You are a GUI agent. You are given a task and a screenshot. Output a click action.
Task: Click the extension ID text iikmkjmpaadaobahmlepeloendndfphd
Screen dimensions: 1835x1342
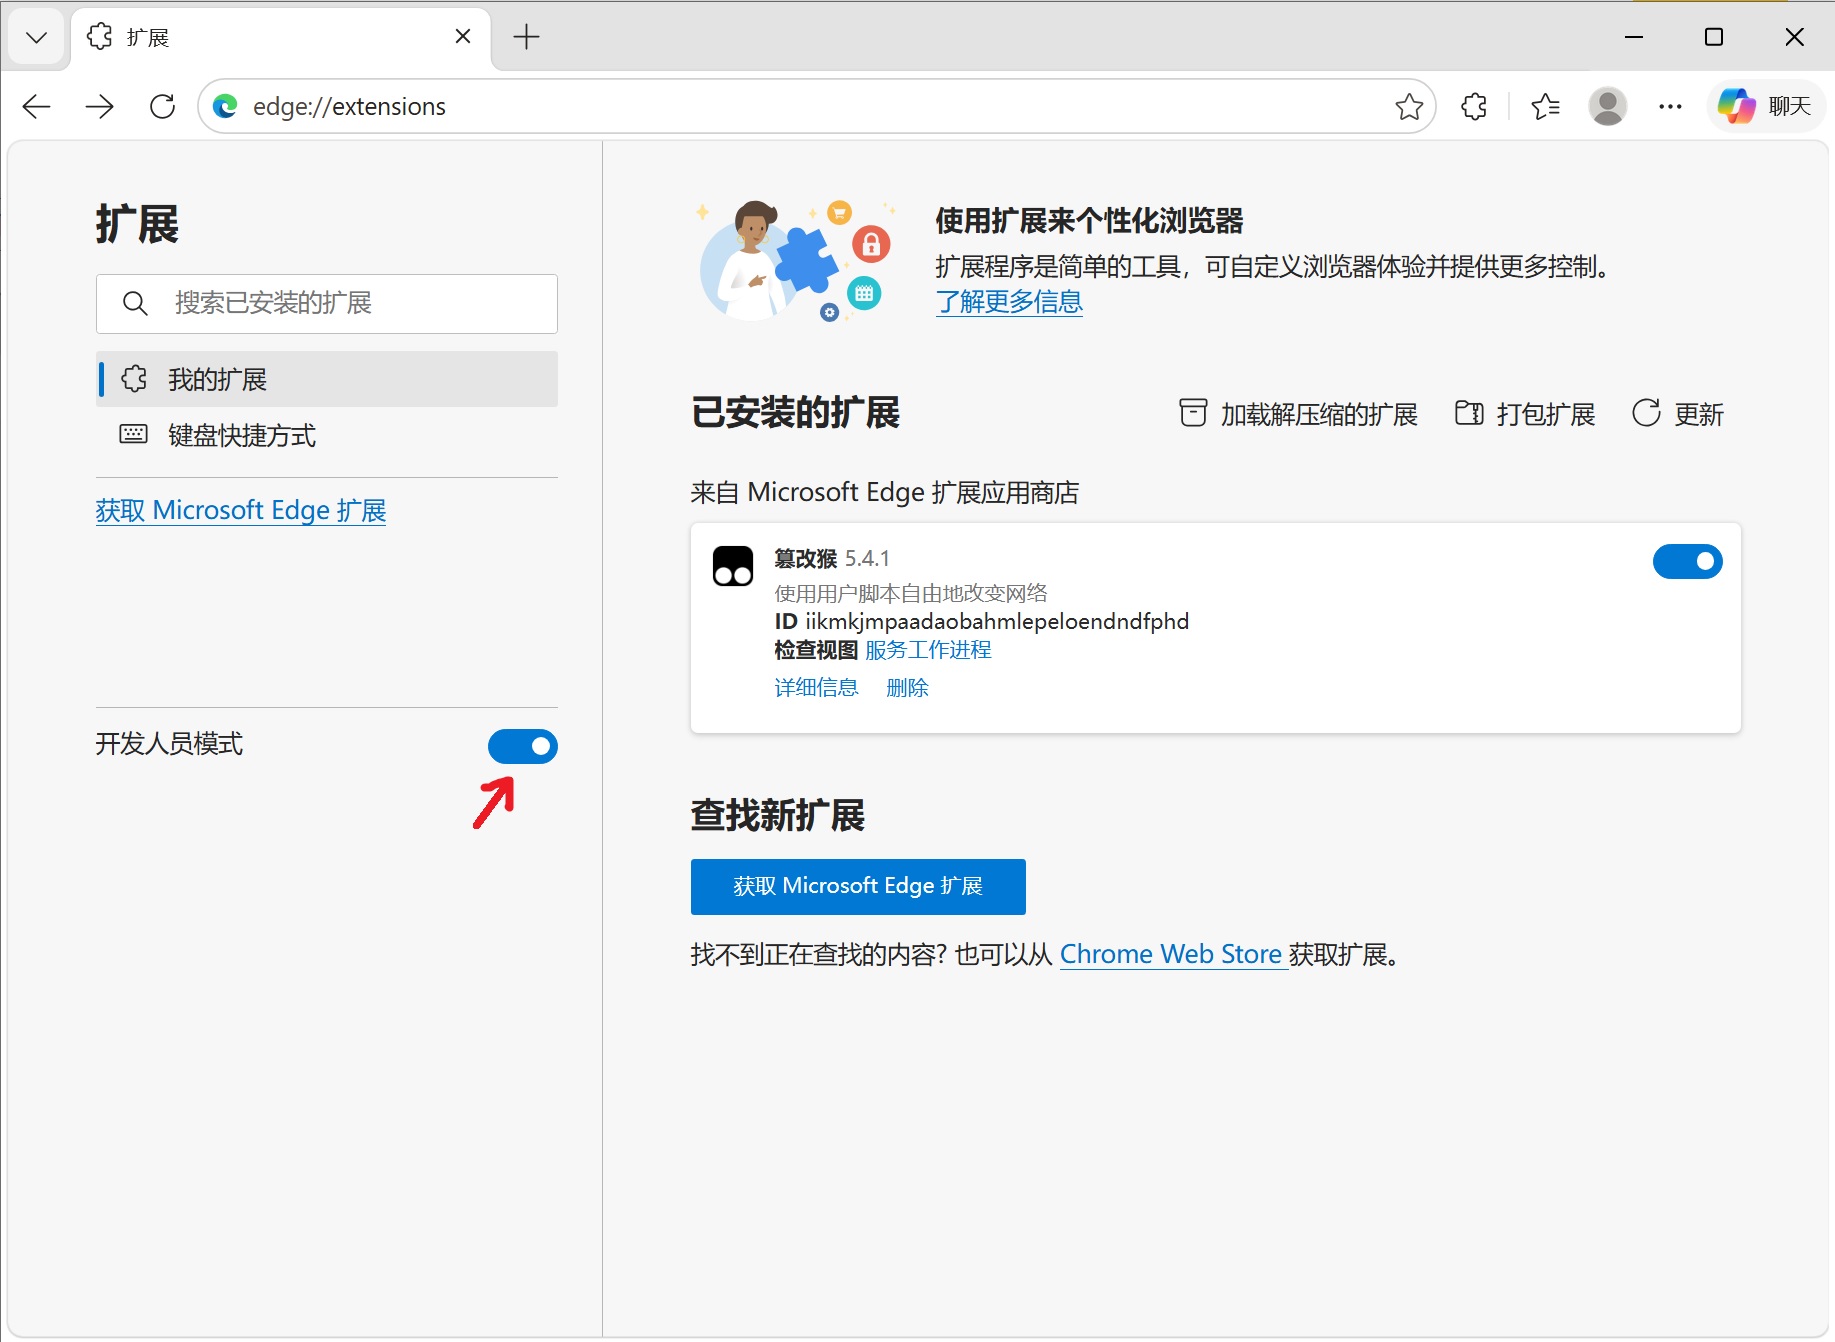pos(997,621)
